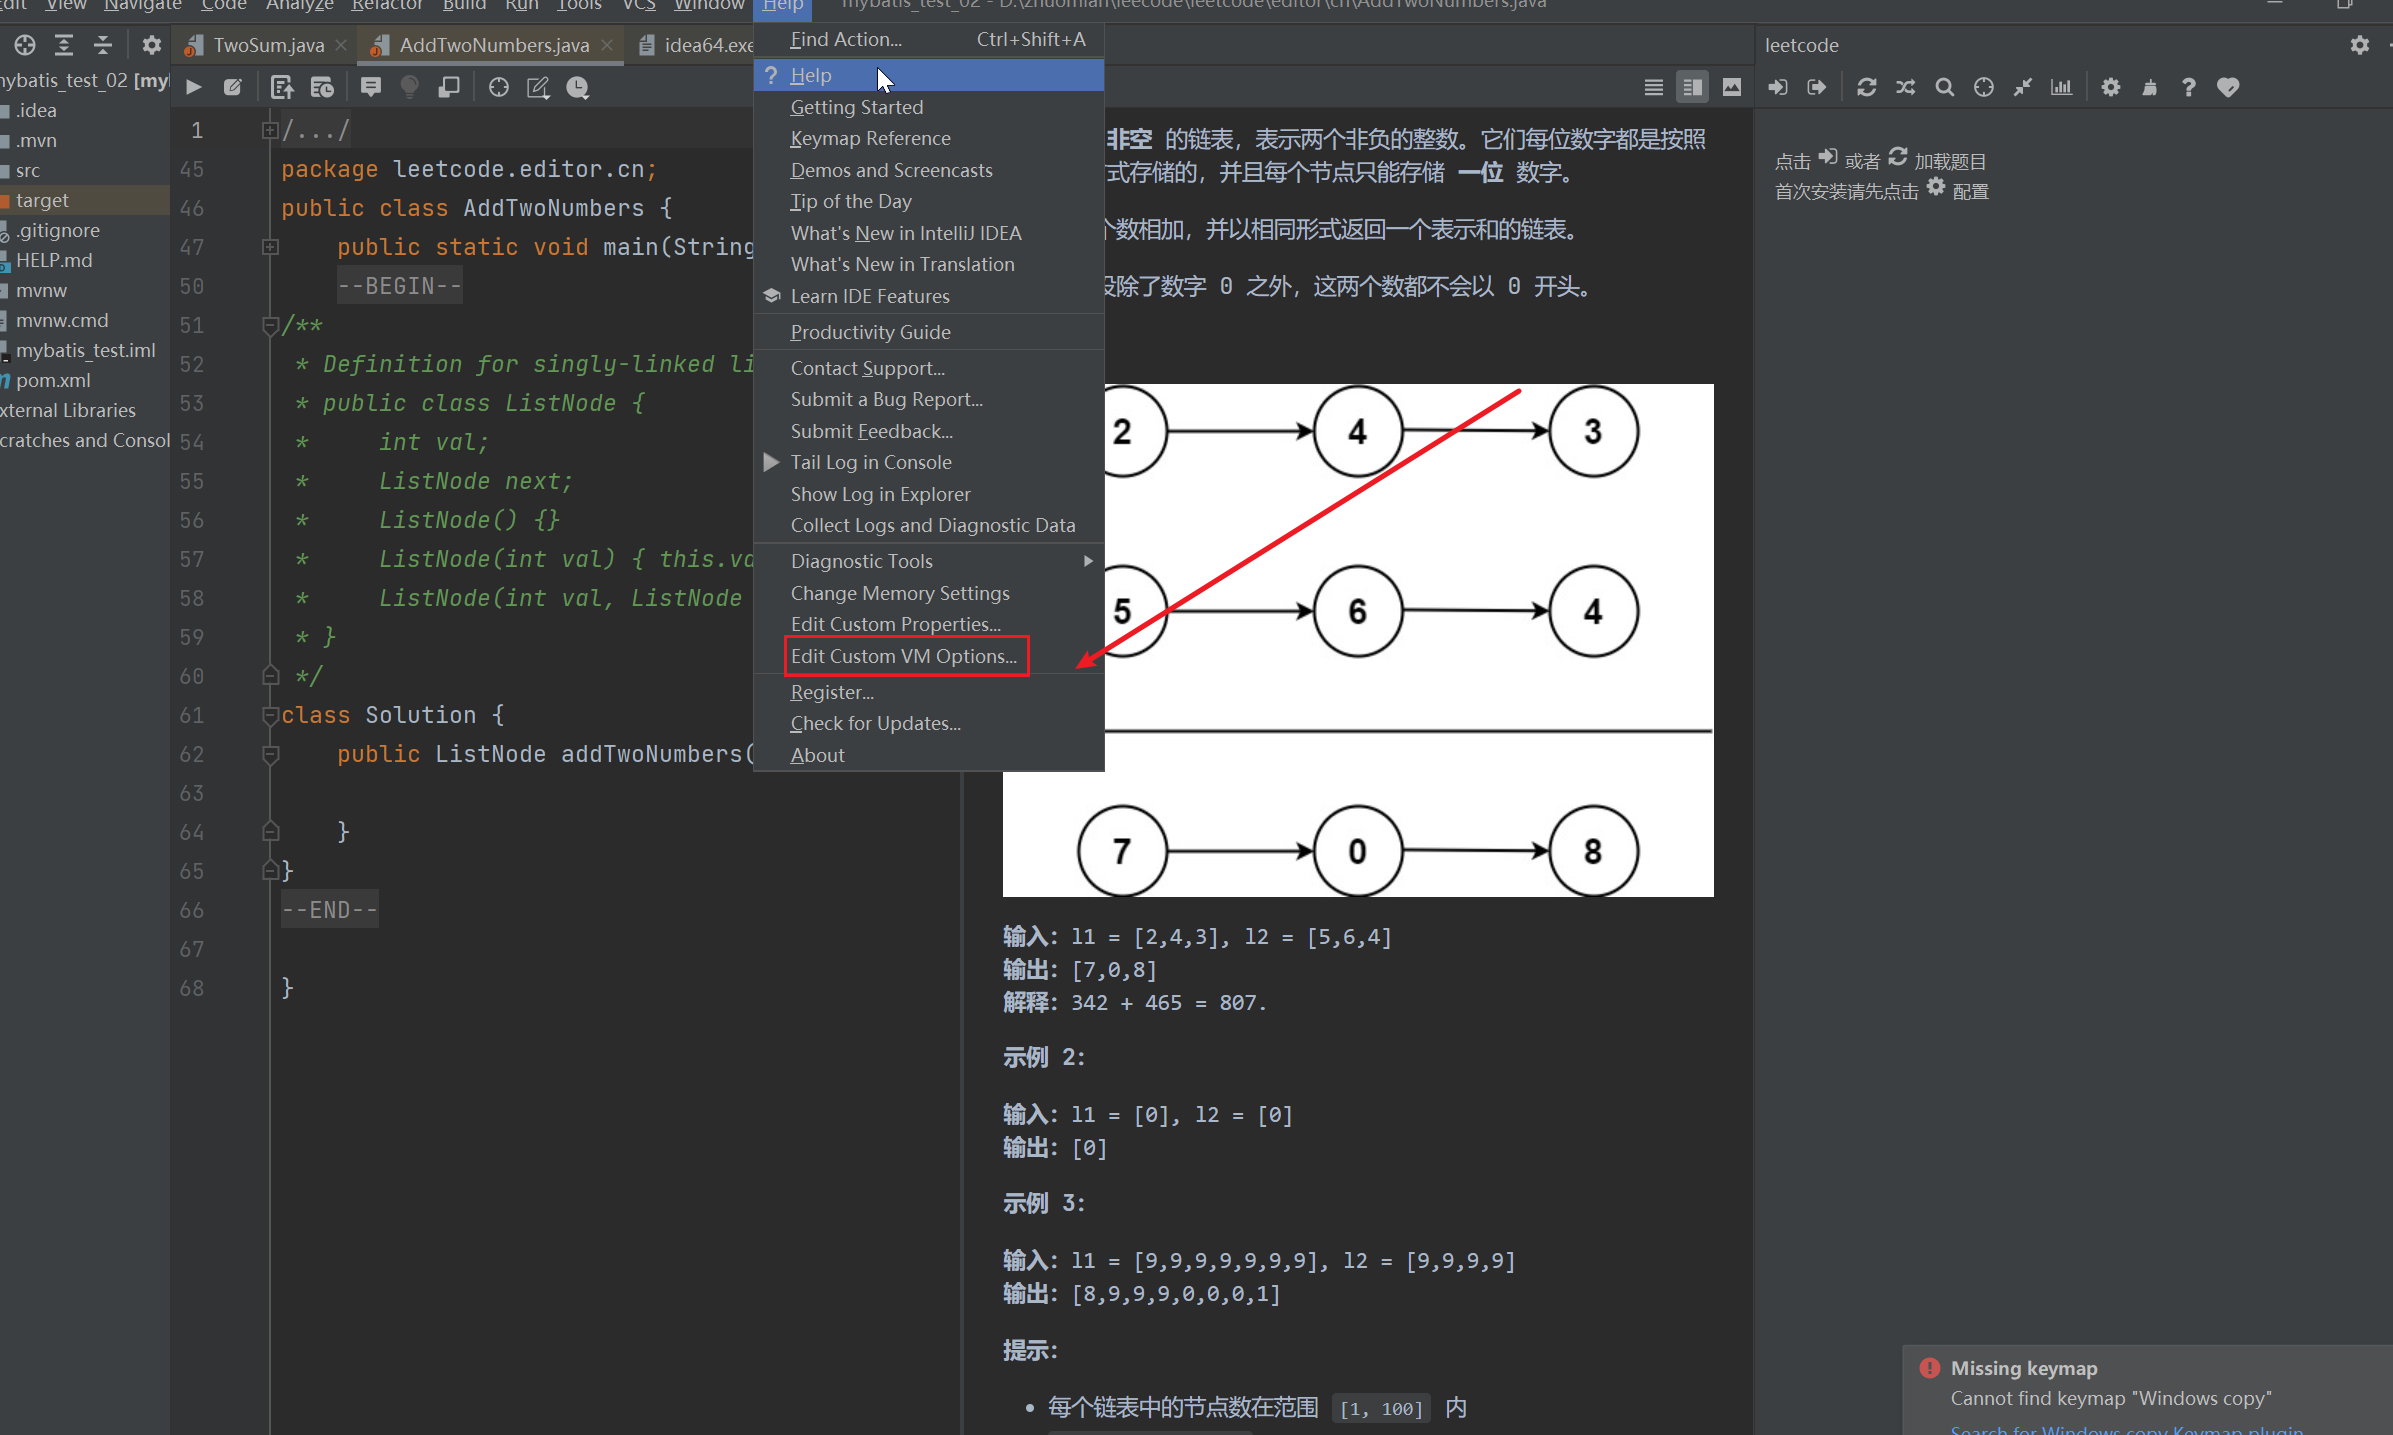The width and height of the screenshot is (2393, 1435).
Task: Expand the folded comment at line 1
Action: coord(270,130)
